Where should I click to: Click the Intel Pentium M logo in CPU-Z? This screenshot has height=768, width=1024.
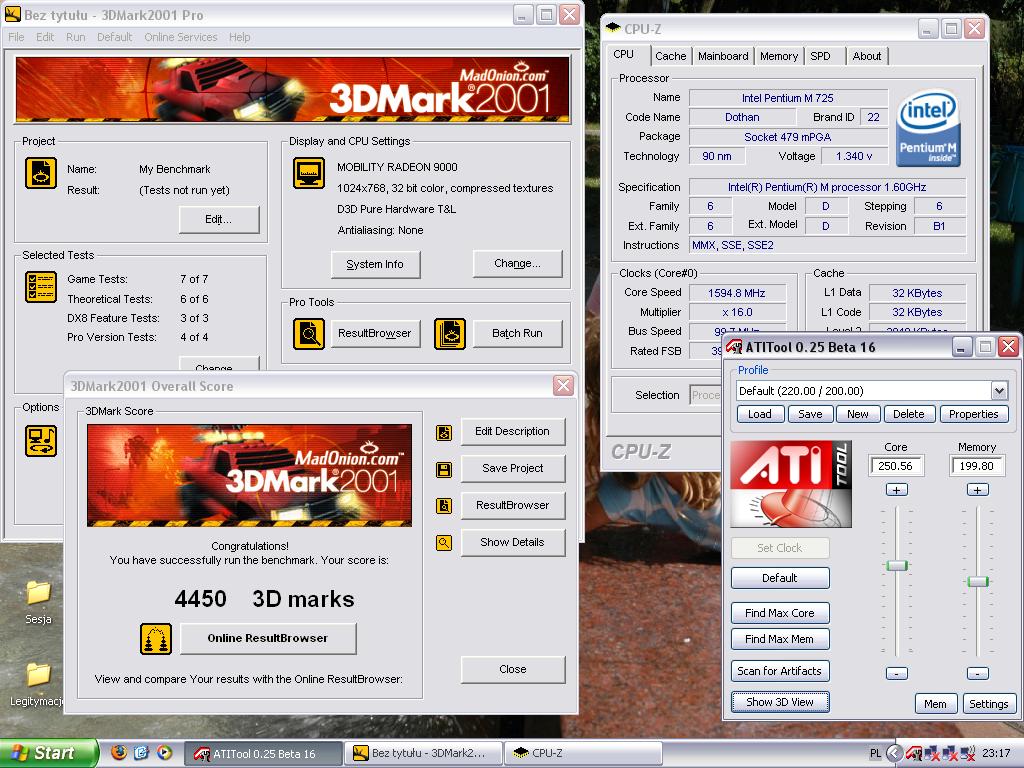(x=928, y=128)
